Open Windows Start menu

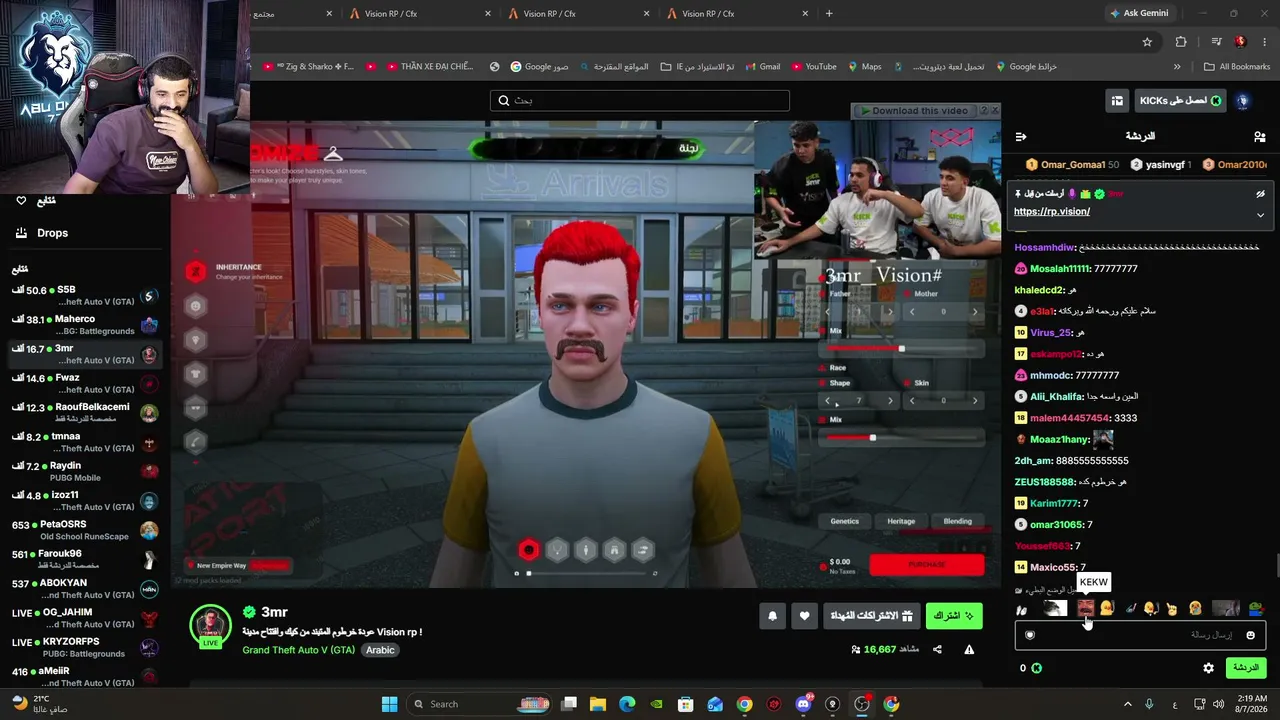(x=390, y=704)
